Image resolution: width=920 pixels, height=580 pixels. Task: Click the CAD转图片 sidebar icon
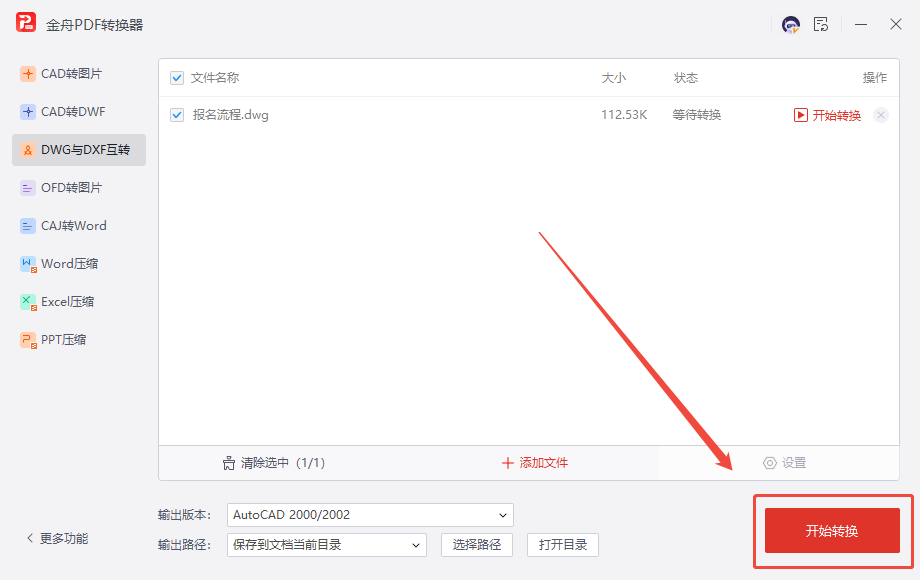click(x=28, y=74)
